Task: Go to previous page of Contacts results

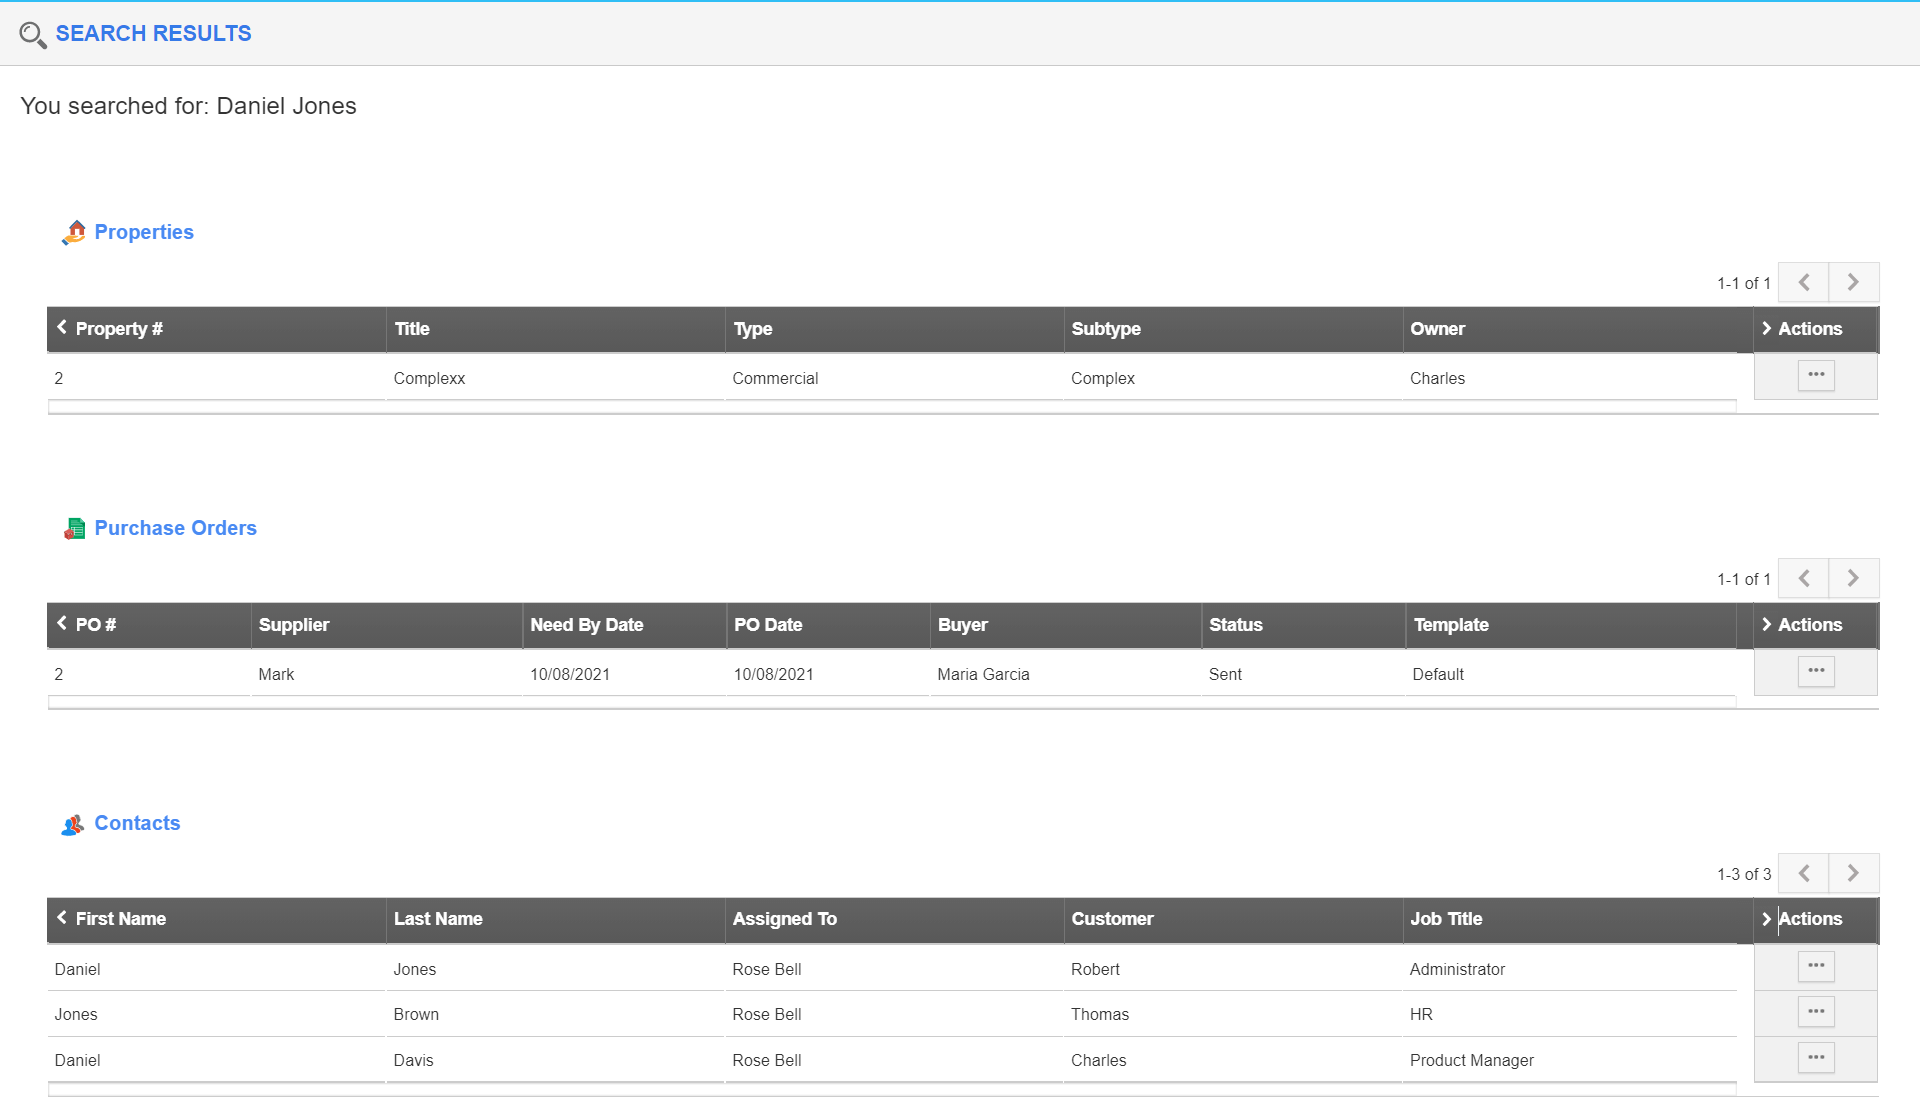Action: 1803,874
